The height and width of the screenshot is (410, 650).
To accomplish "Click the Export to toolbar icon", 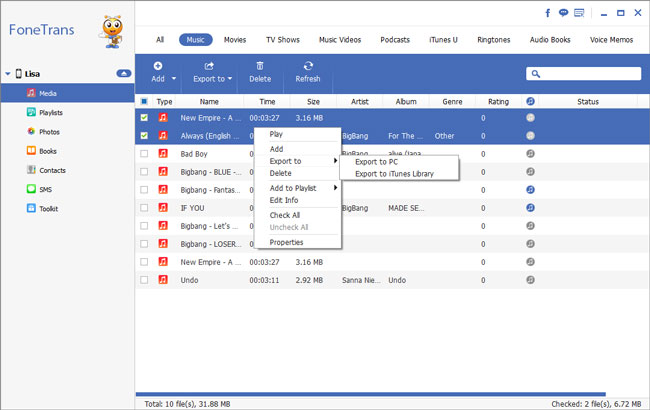I will click(x=209, y=66).
